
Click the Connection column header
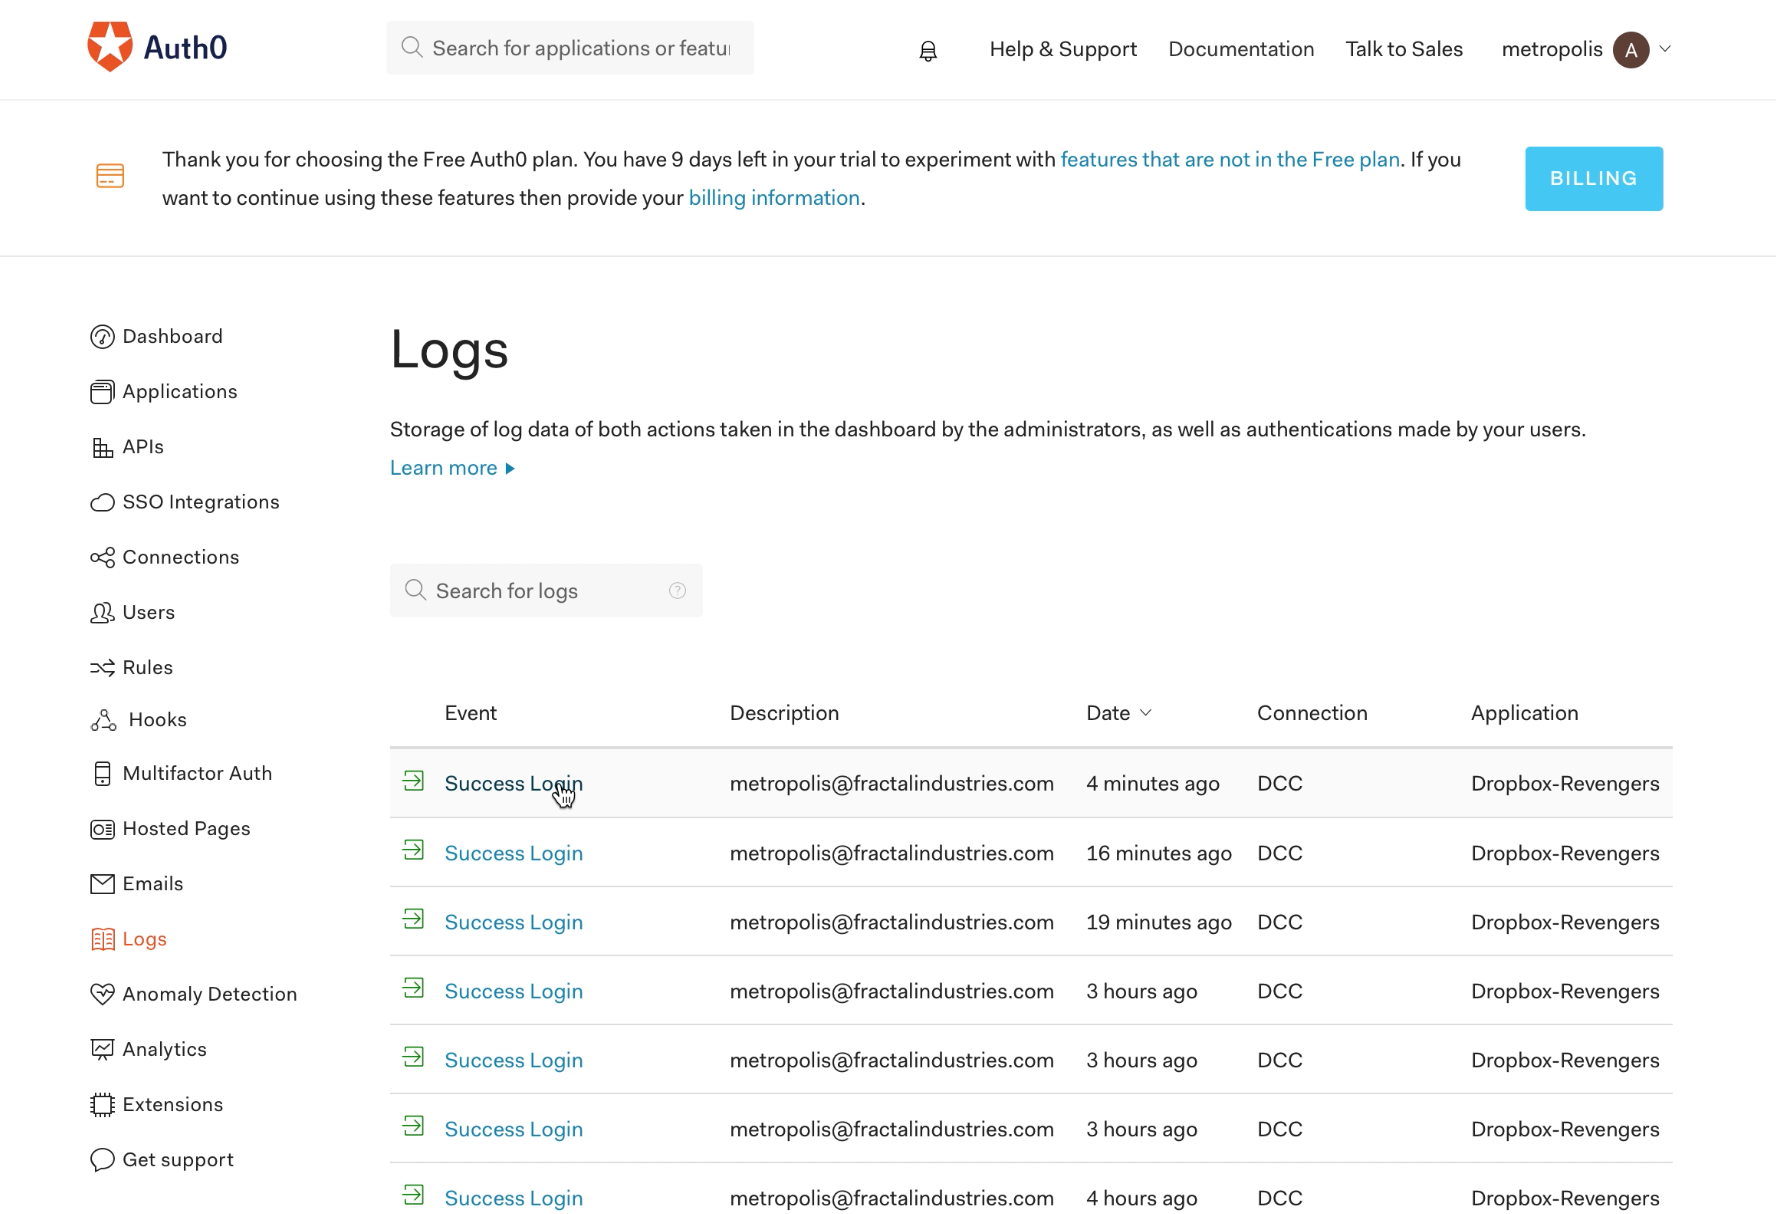[x=1312, y=713]
